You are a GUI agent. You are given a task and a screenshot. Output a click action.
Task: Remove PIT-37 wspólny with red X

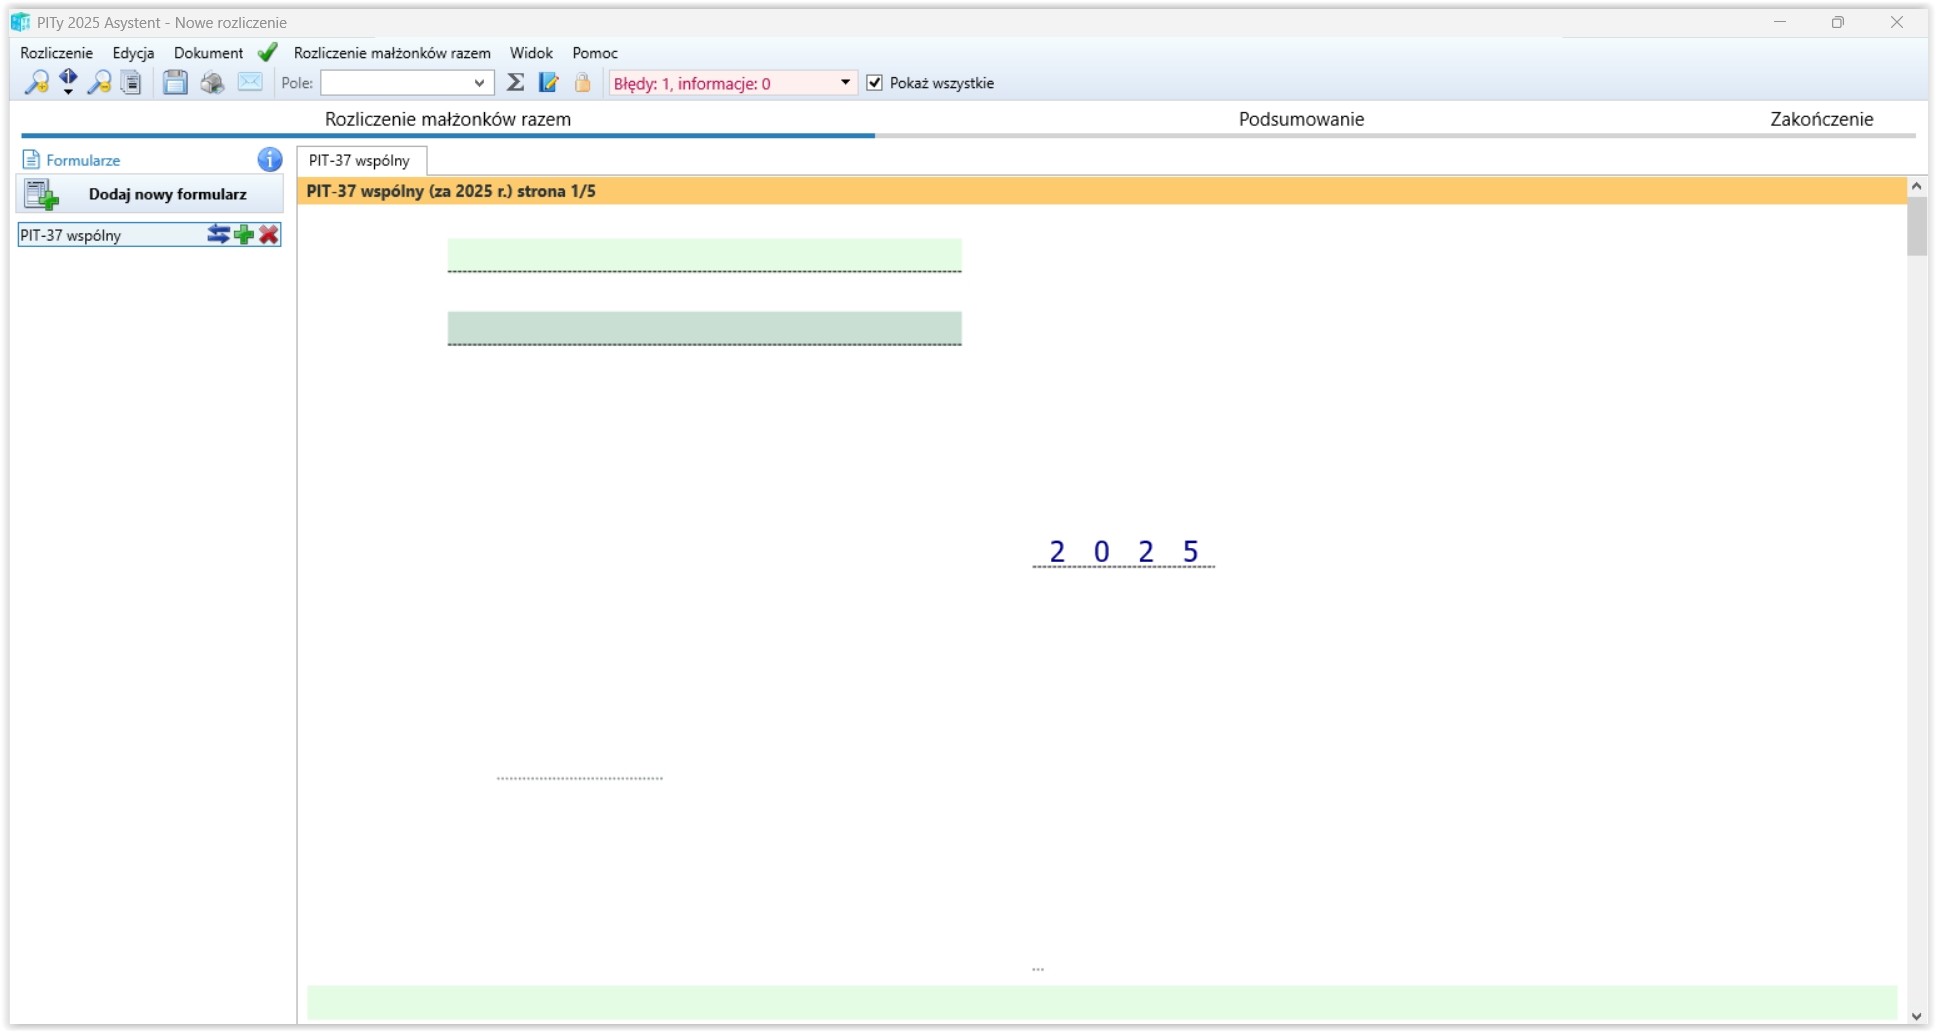[x=269, y=235]
